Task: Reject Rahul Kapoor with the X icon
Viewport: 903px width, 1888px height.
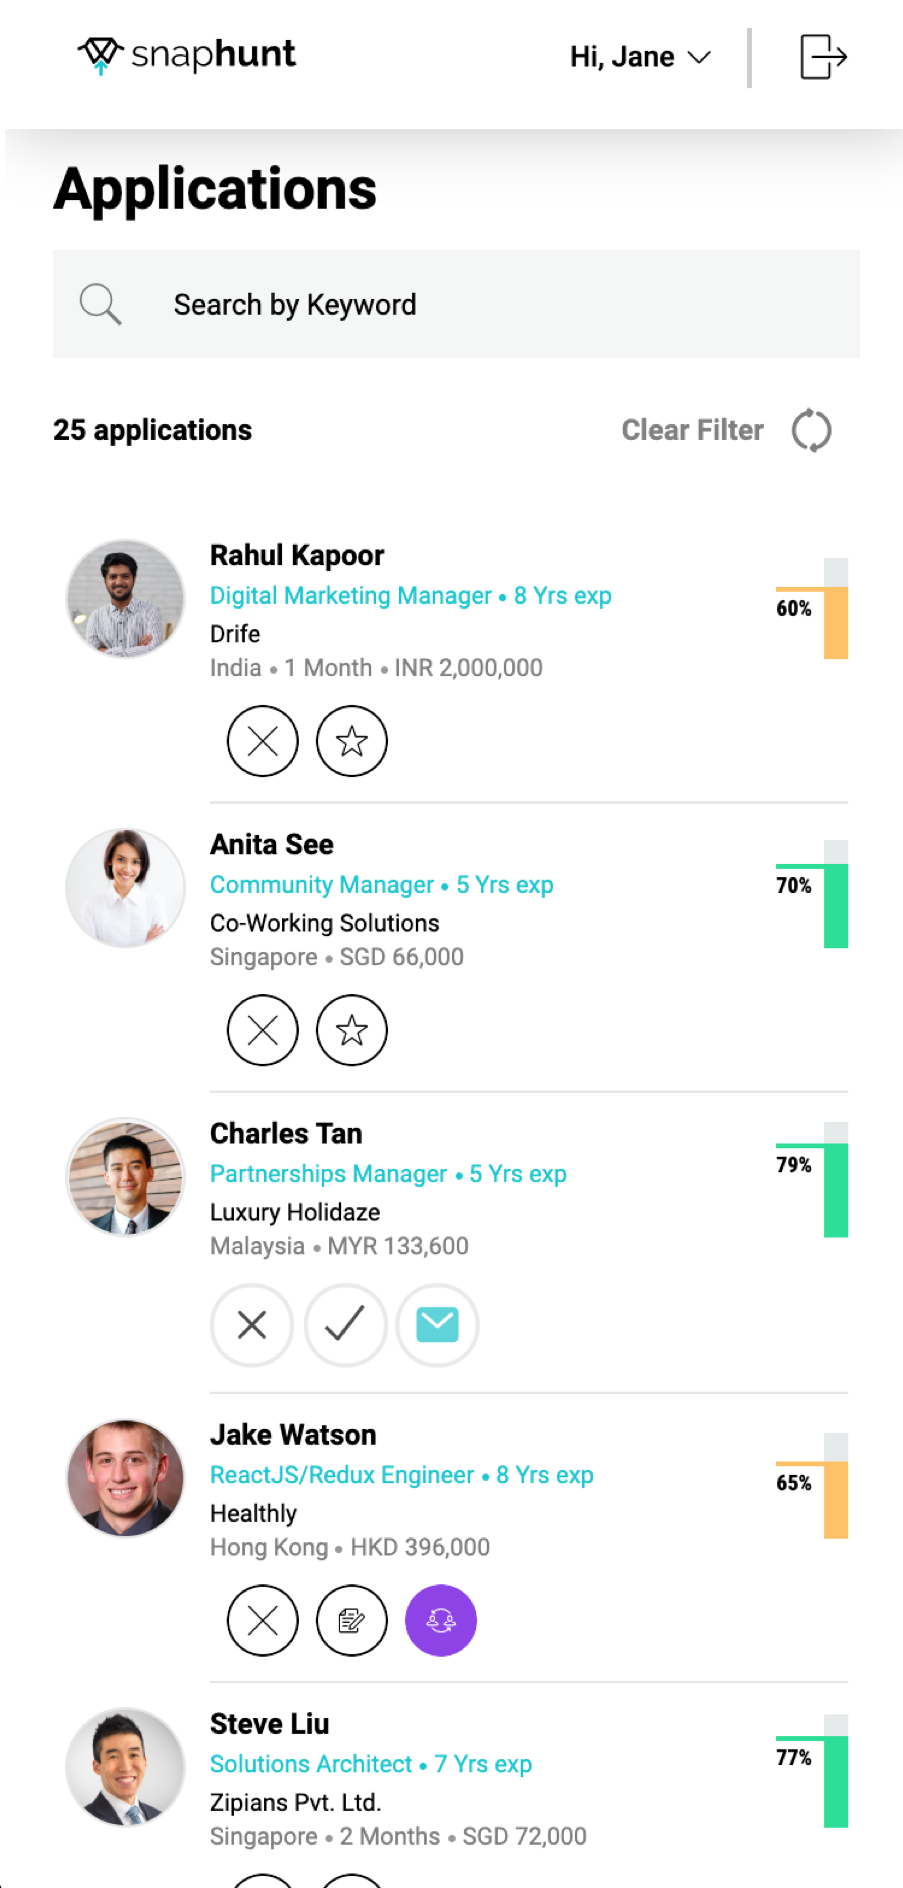Action: [263, 741]
